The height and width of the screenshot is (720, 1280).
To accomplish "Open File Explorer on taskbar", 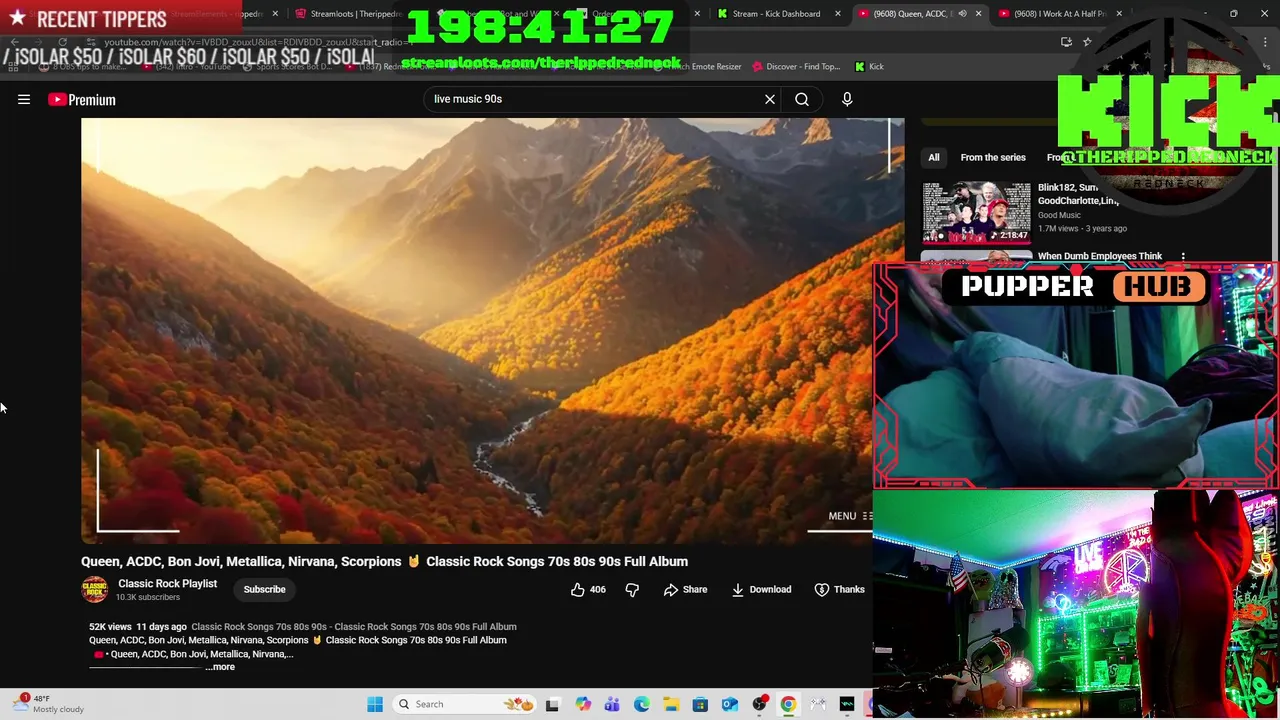I will [671, 704].
